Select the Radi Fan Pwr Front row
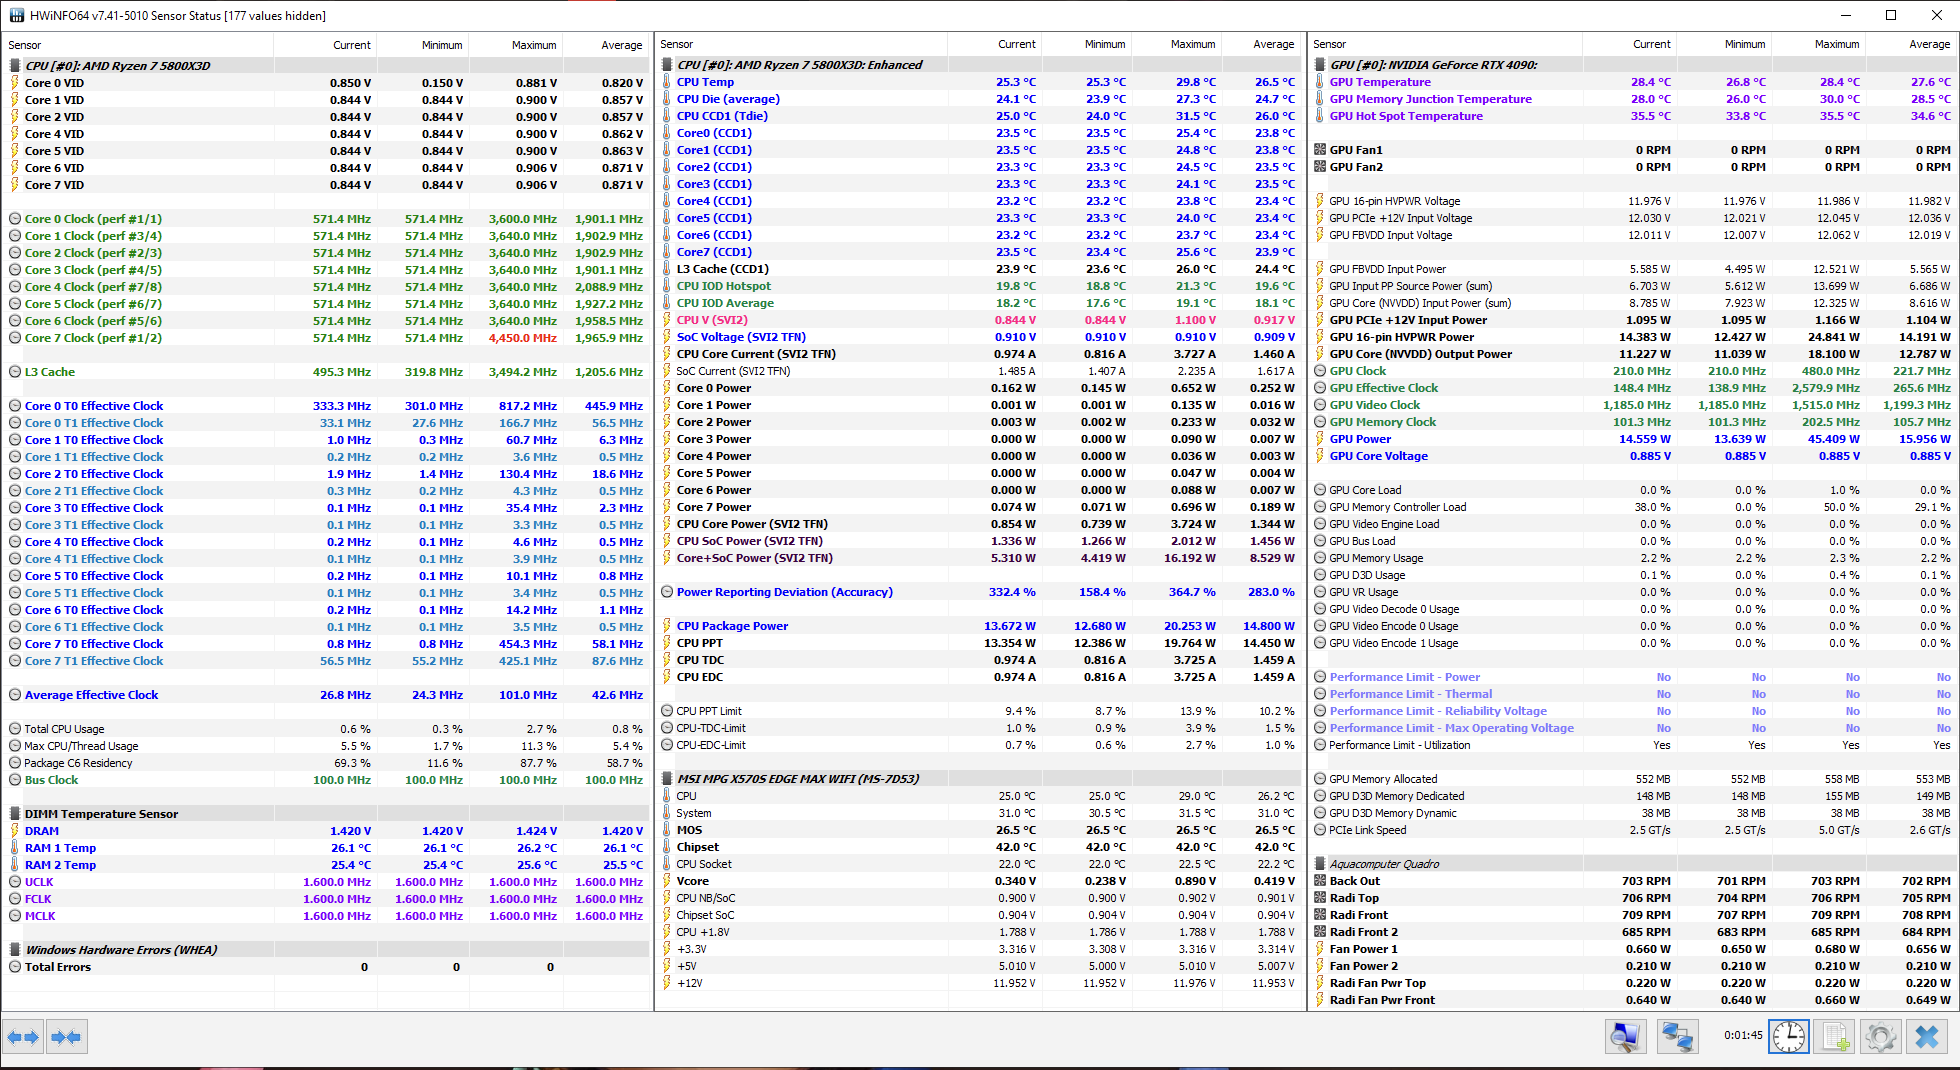Image resolution: width=1960 pixels, height=1070 pixels. coord(1633,1000)
